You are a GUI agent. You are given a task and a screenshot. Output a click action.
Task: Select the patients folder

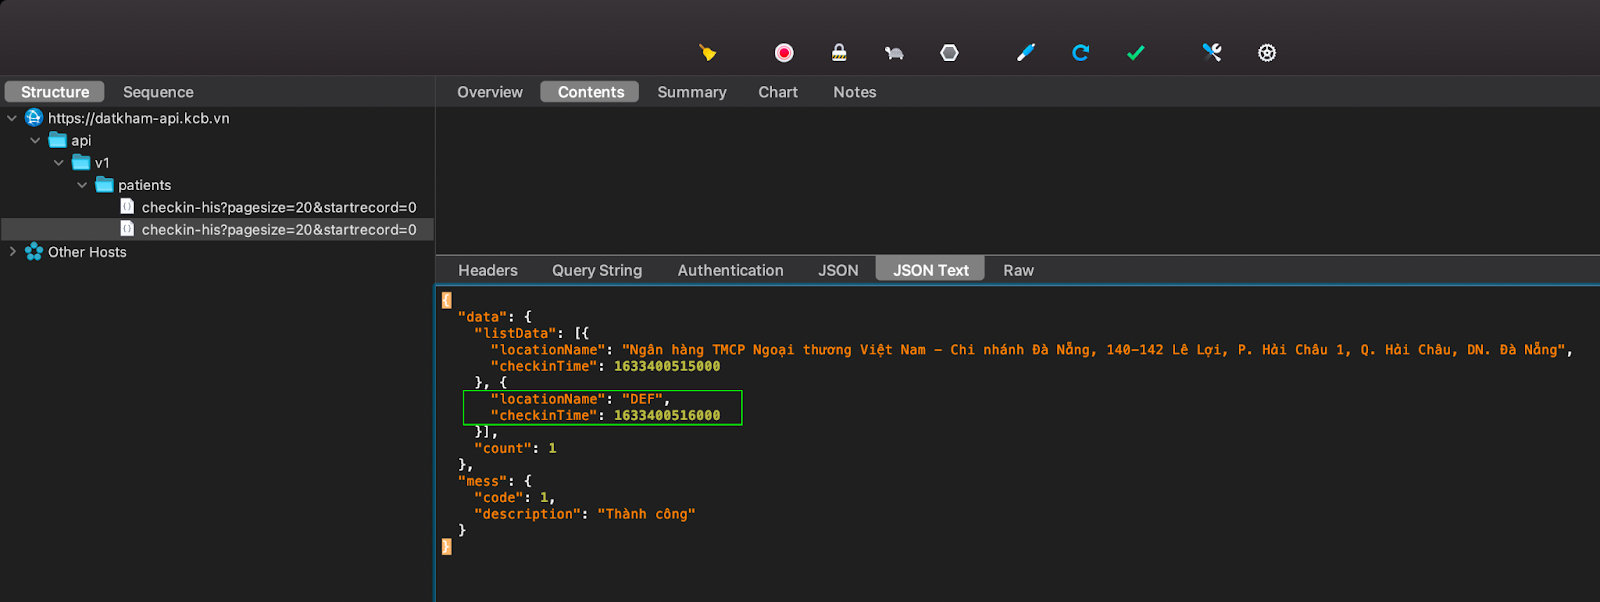145,185
